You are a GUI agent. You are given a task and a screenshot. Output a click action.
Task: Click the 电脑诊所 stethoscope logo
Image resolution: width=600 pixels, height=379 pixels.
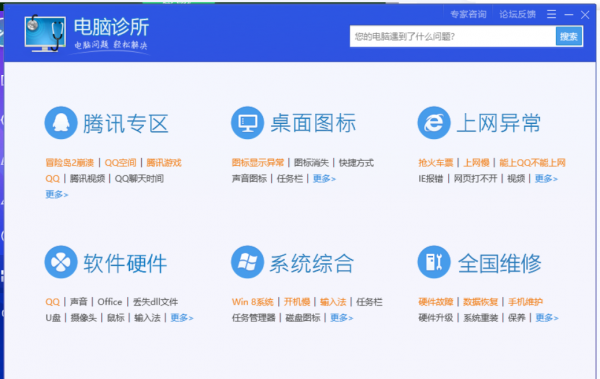45,33
